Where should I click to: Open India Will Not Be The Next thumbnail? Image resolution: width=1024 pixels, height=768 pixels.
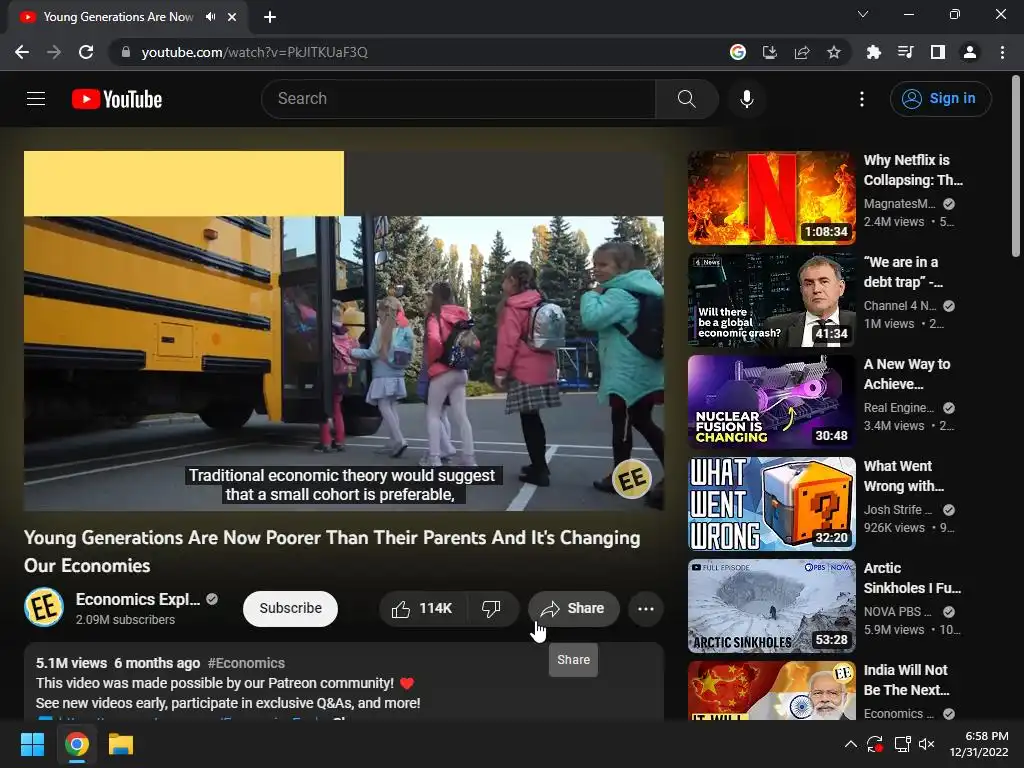point(771,690)
